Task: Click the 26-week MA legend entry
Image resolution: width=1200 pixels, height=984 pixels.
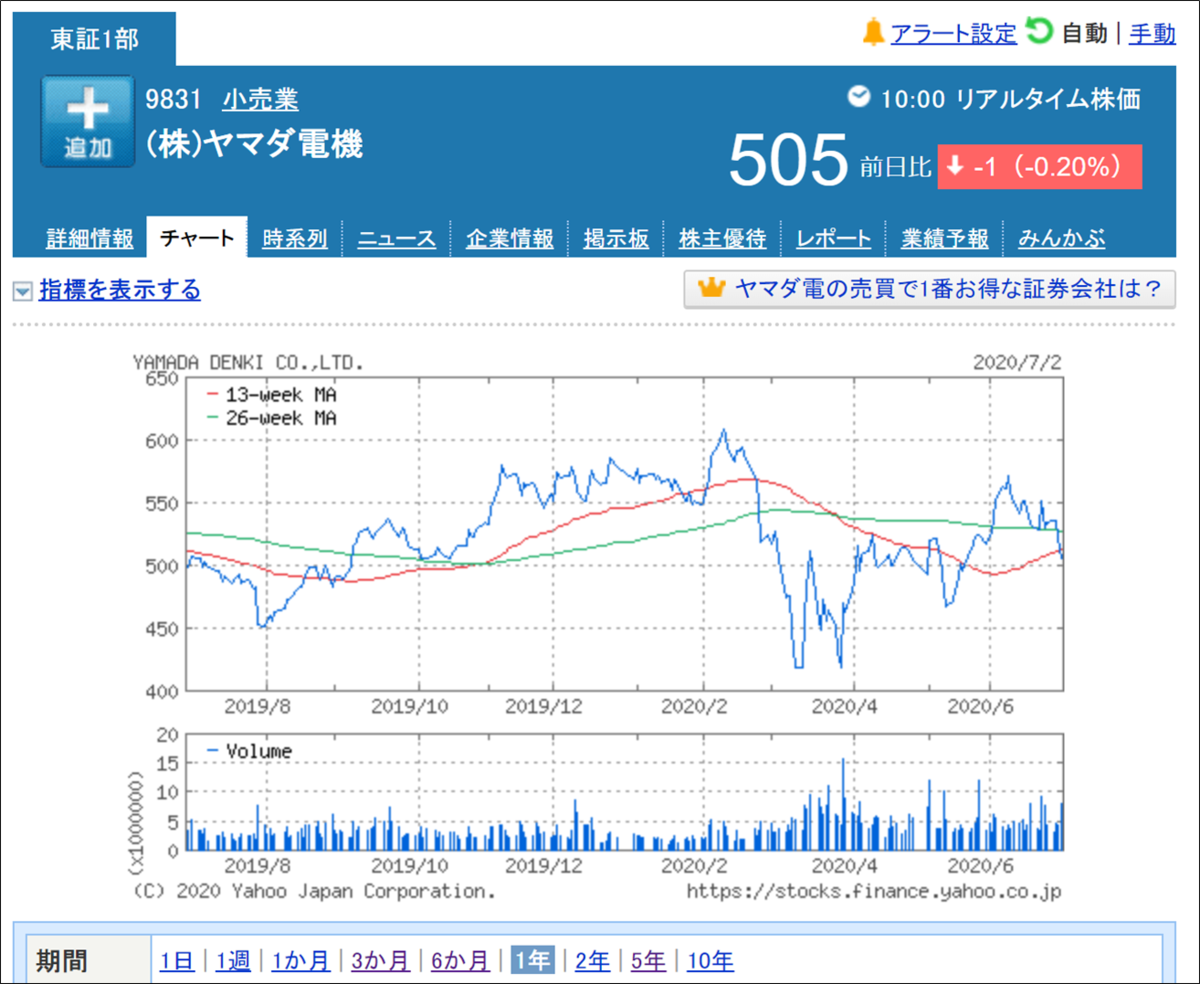Action: [x=270, y=418]
